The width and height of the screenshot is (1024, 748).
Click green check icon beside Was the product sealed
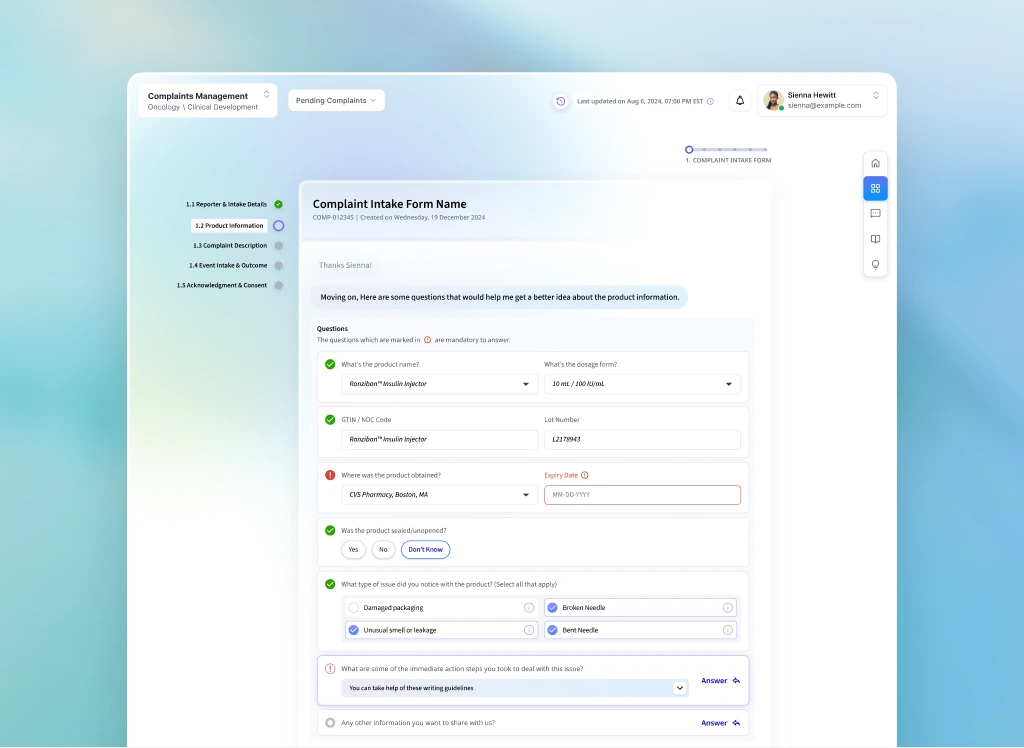[330, 530]
